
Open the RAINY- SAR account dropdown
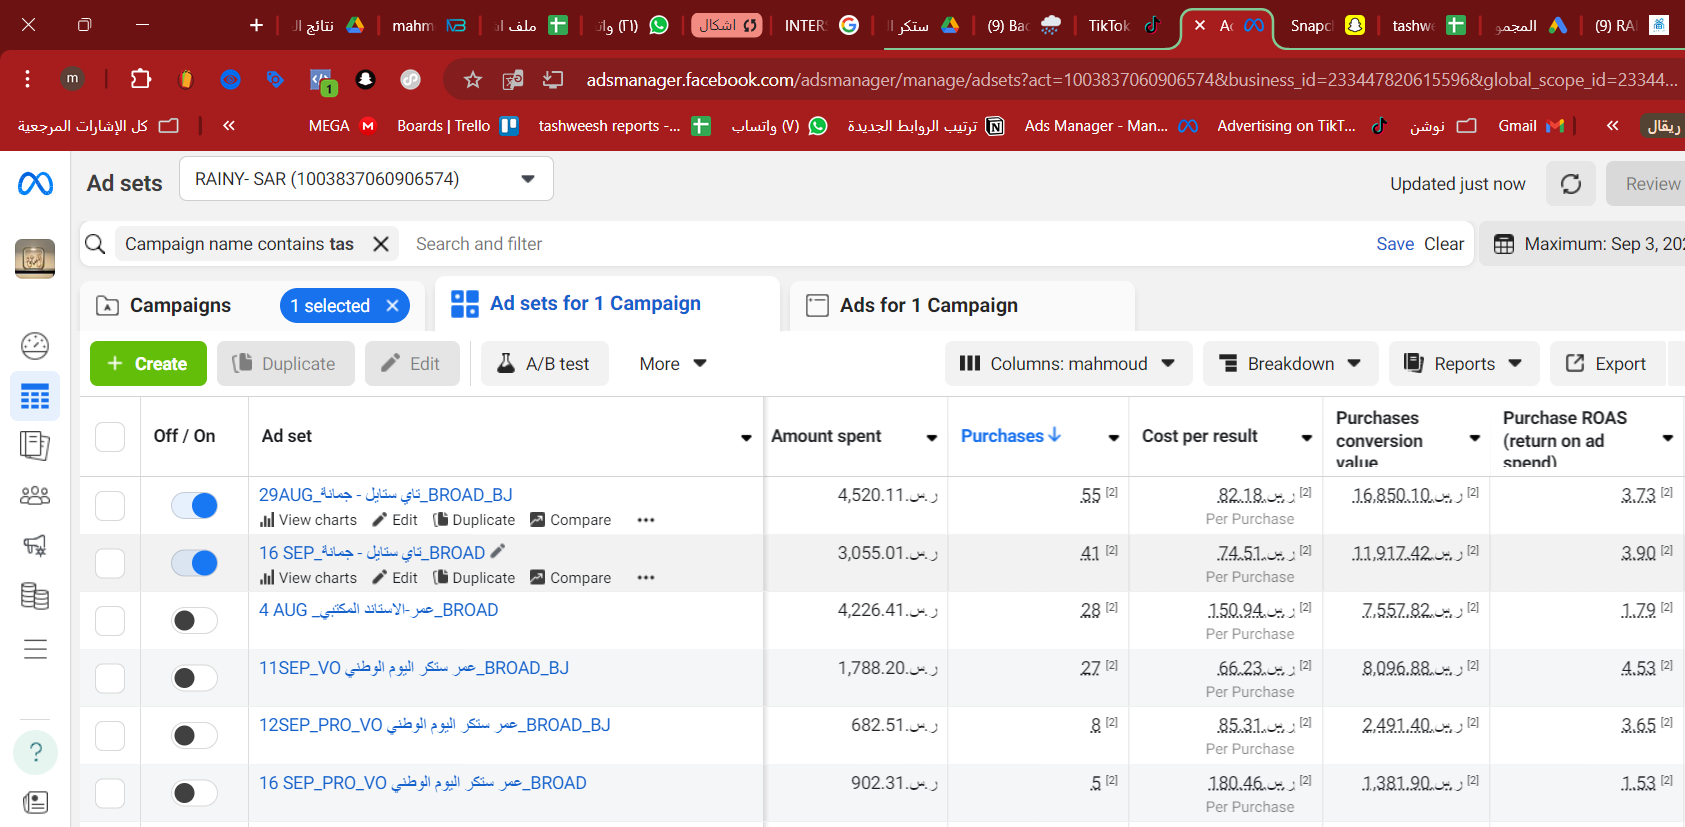point(366,179)
